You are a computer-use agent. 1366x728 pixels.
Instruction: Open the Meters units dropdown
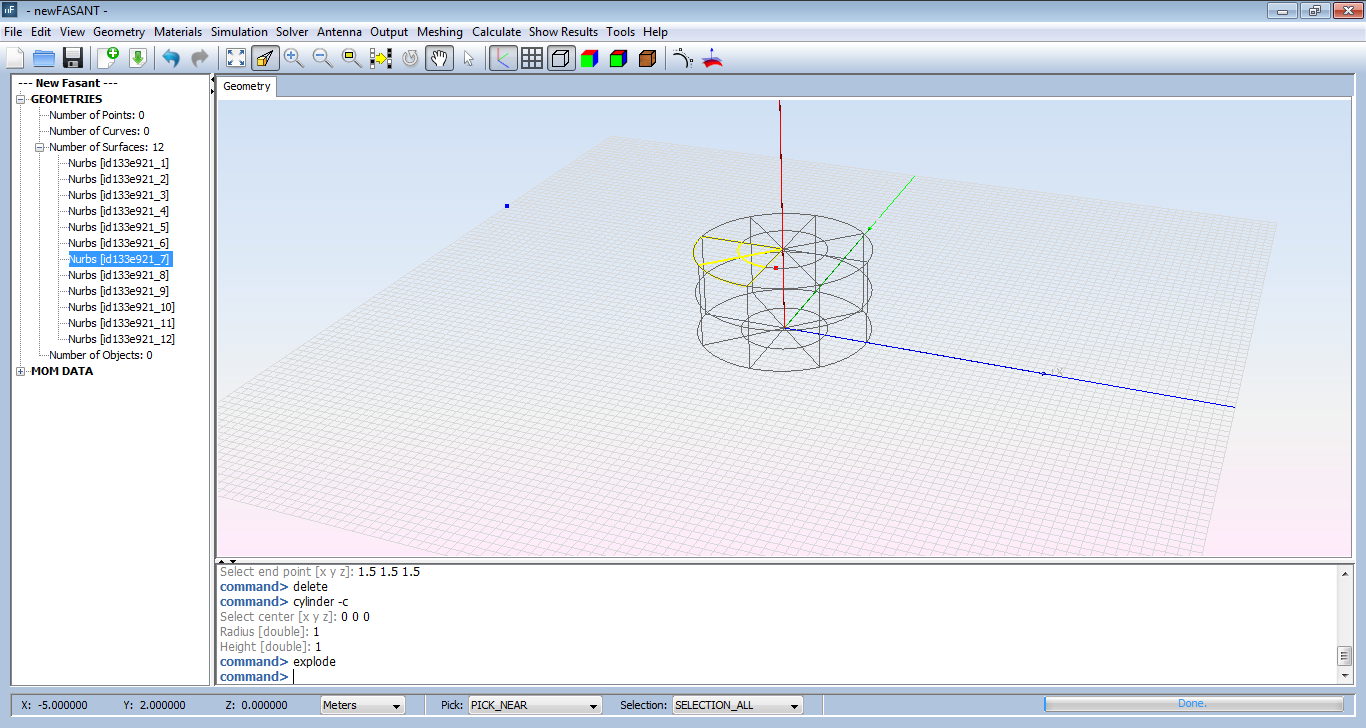(362, 705)
